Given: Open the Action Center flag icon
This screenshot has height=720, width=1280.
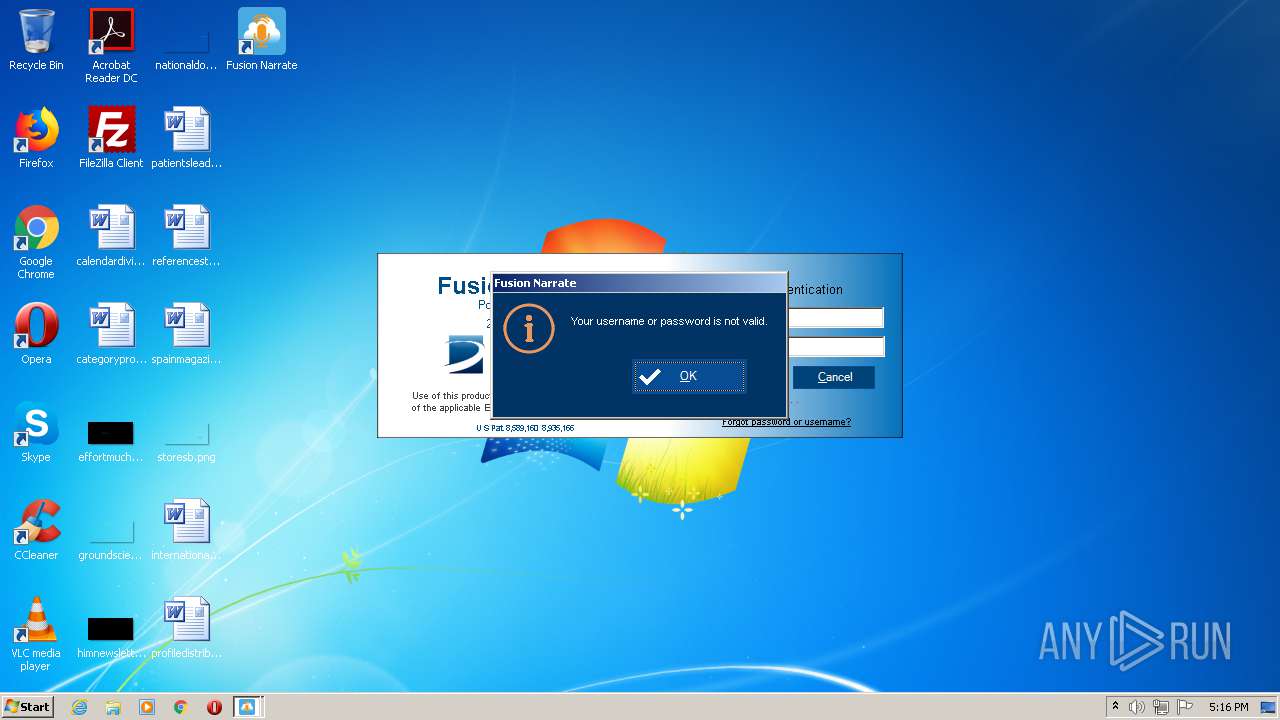Looking at the screenshot, I should (1185, 707).
